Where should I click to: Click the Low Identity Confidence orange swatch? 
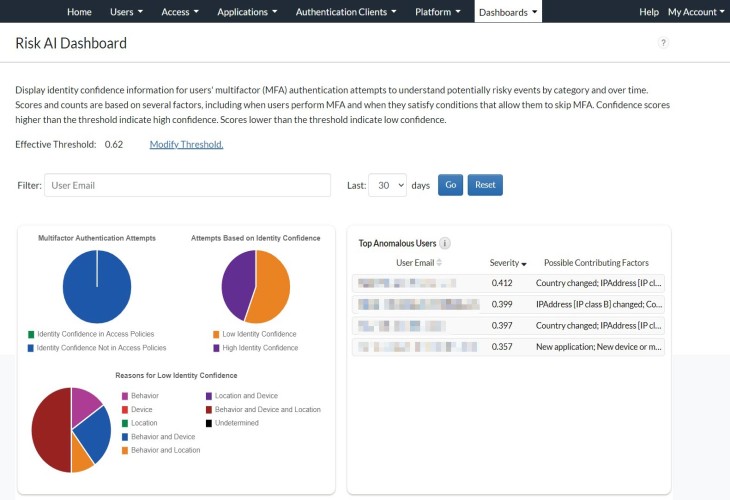(x=216, y=334)
